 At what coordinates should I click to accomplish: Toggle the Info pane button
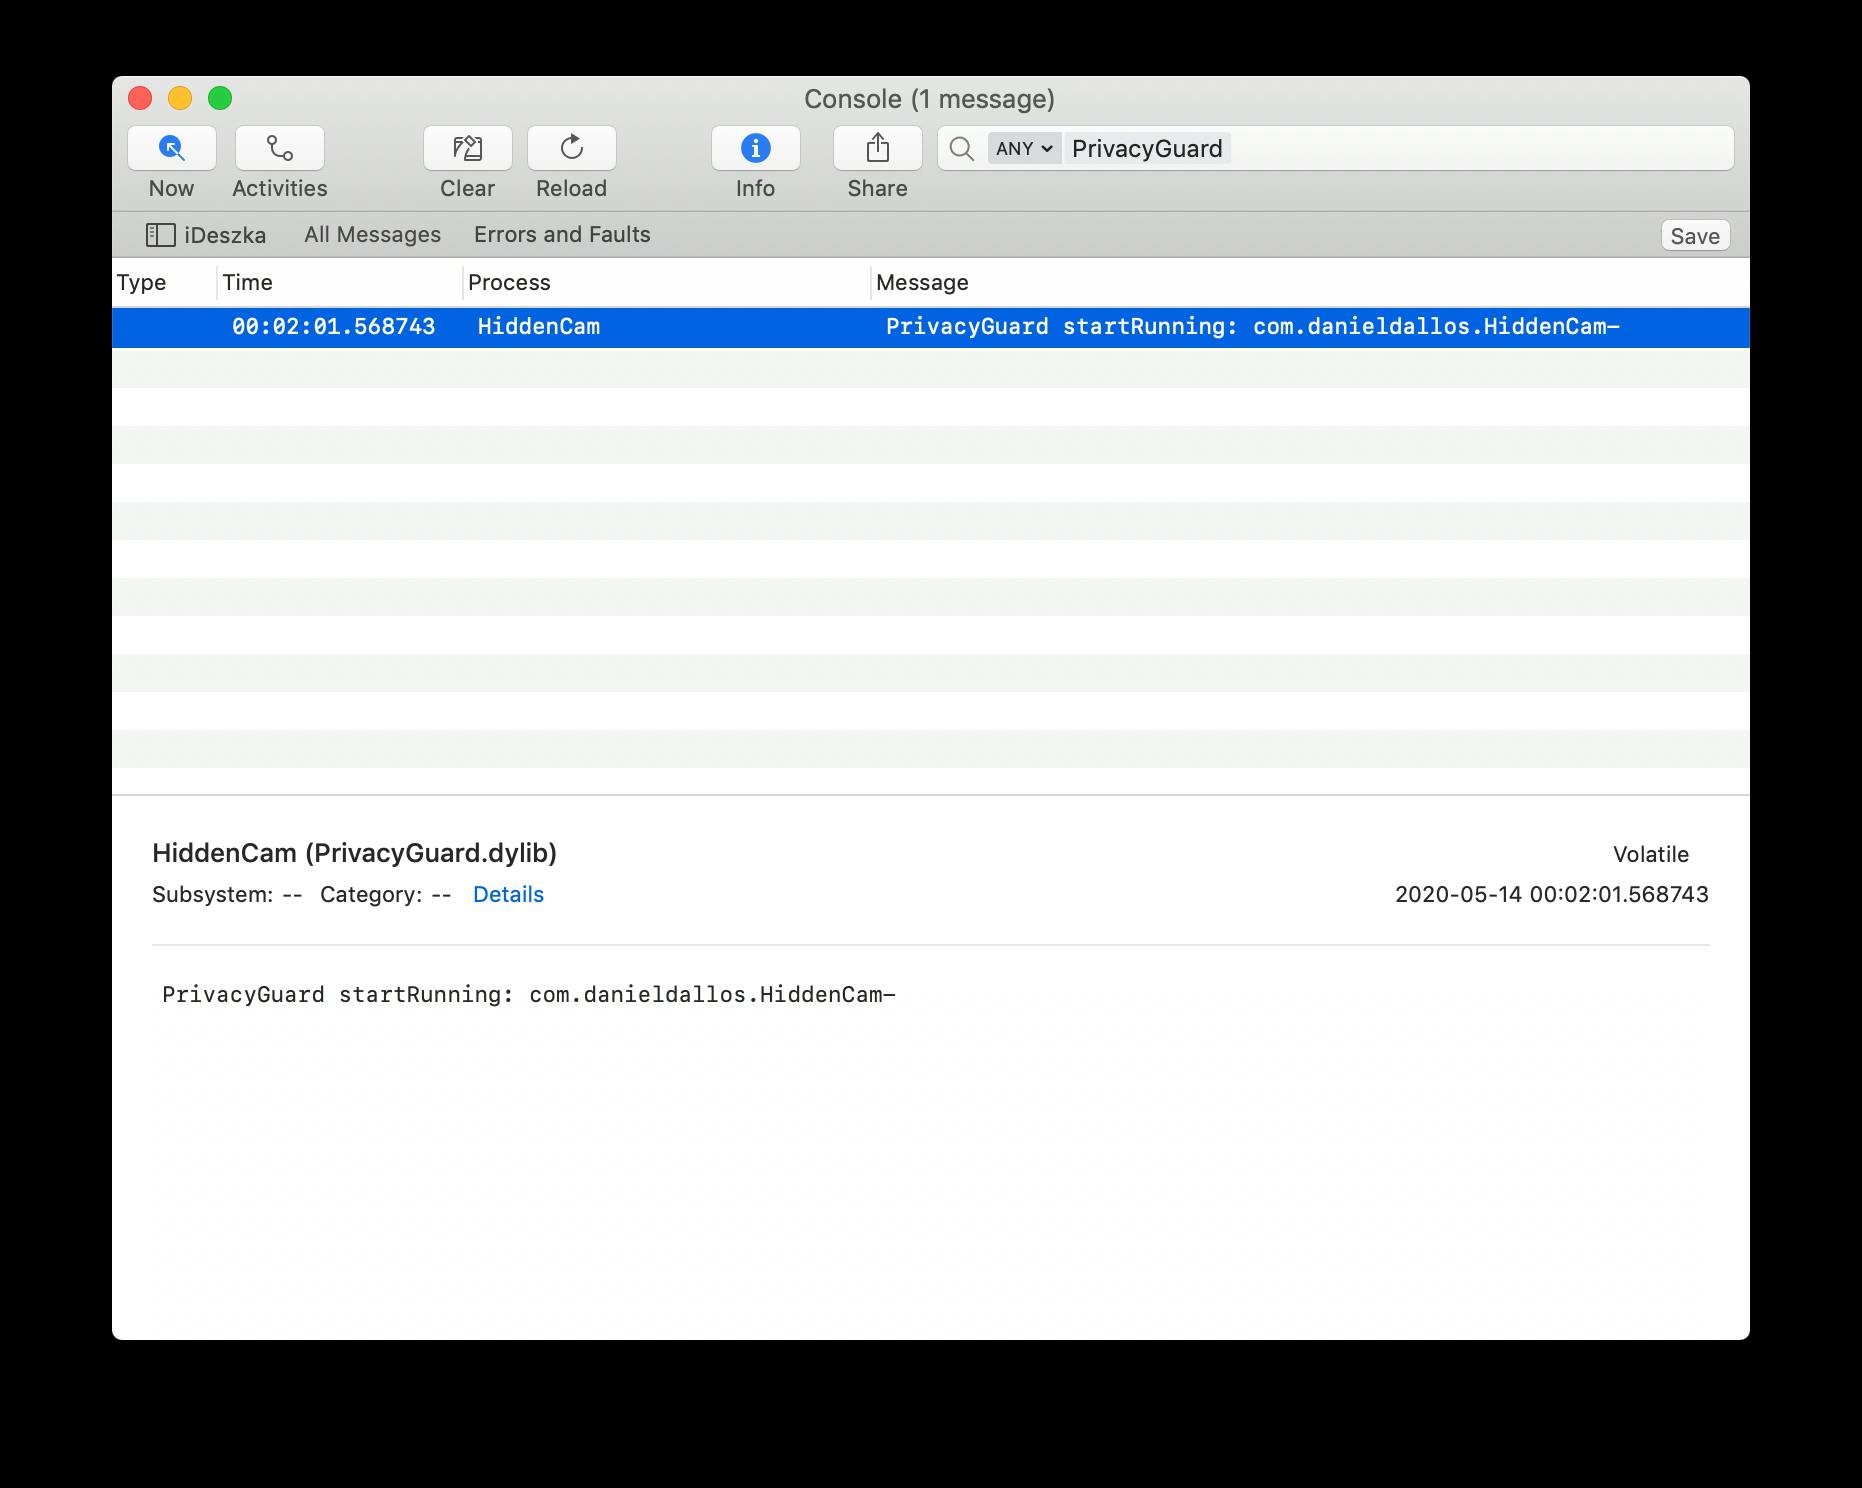(755, 149)
